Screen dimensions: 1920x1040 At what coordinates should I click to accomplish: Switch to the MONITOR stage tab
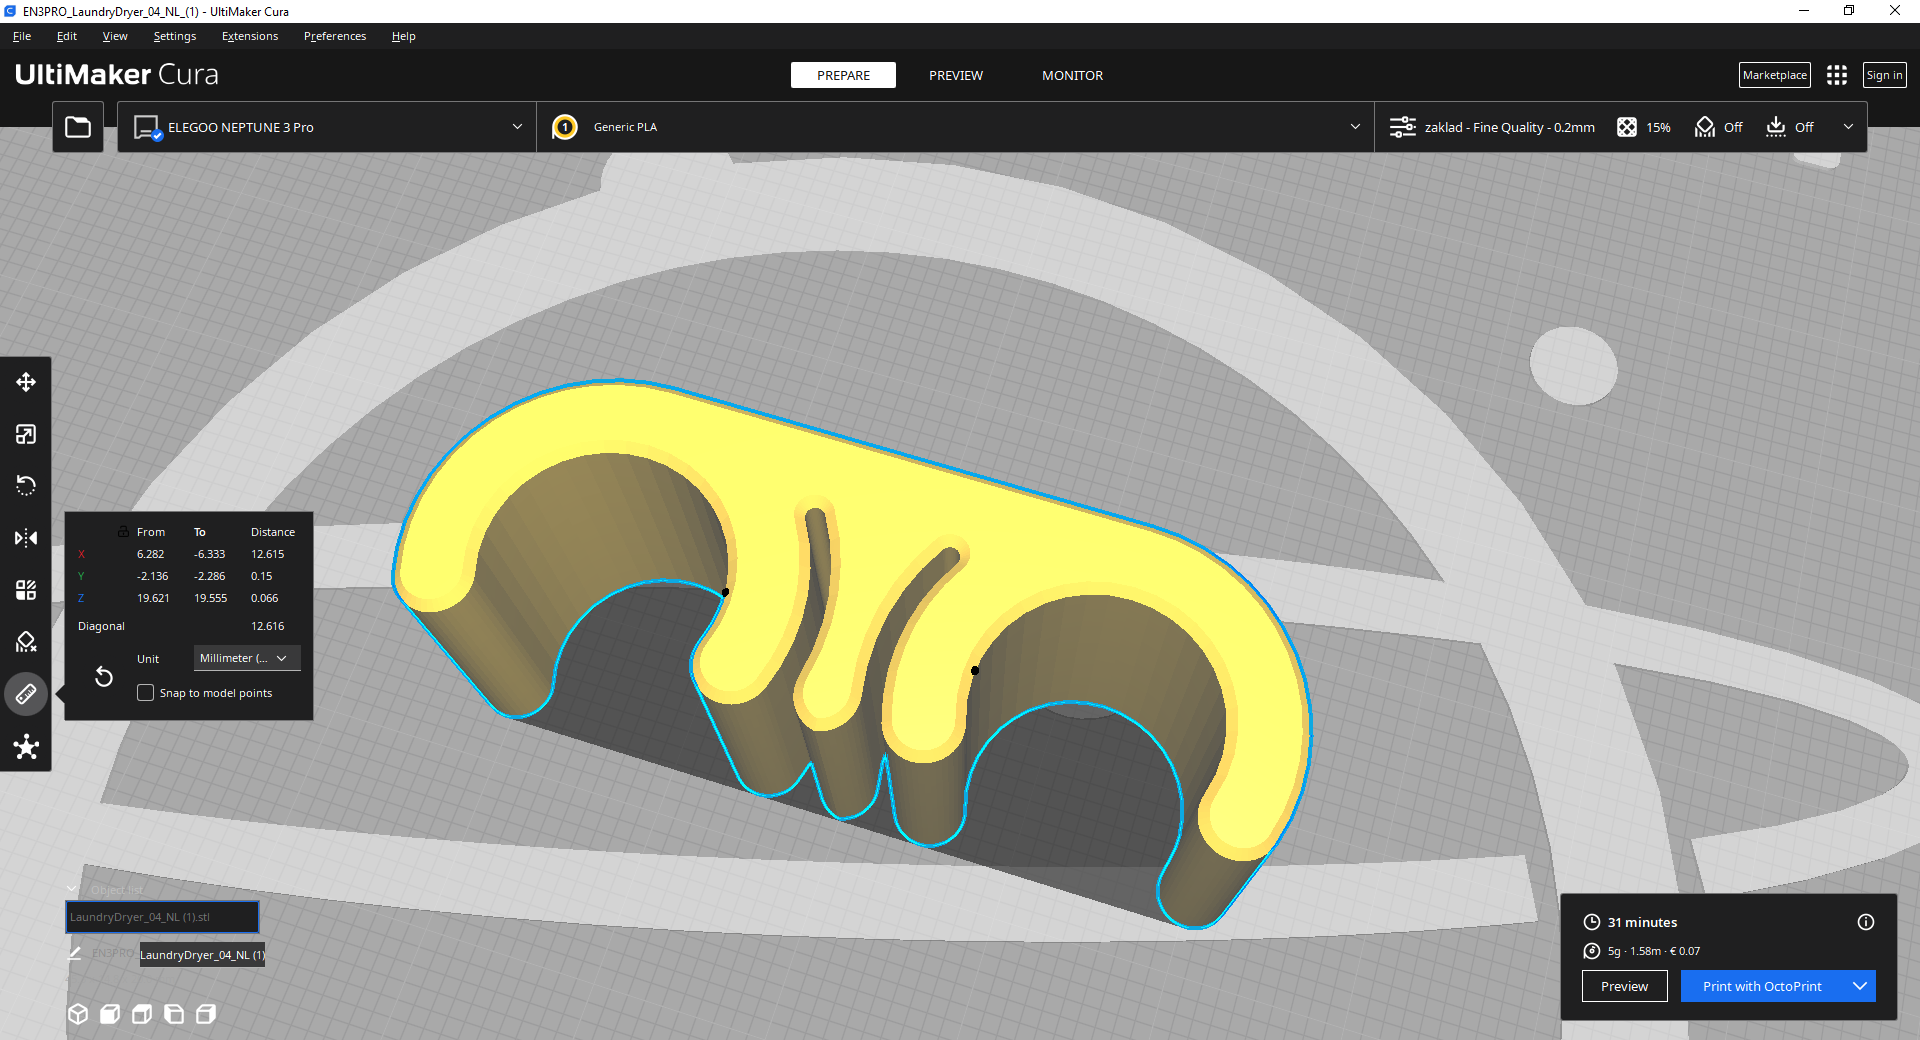(x=1072, y=75)
